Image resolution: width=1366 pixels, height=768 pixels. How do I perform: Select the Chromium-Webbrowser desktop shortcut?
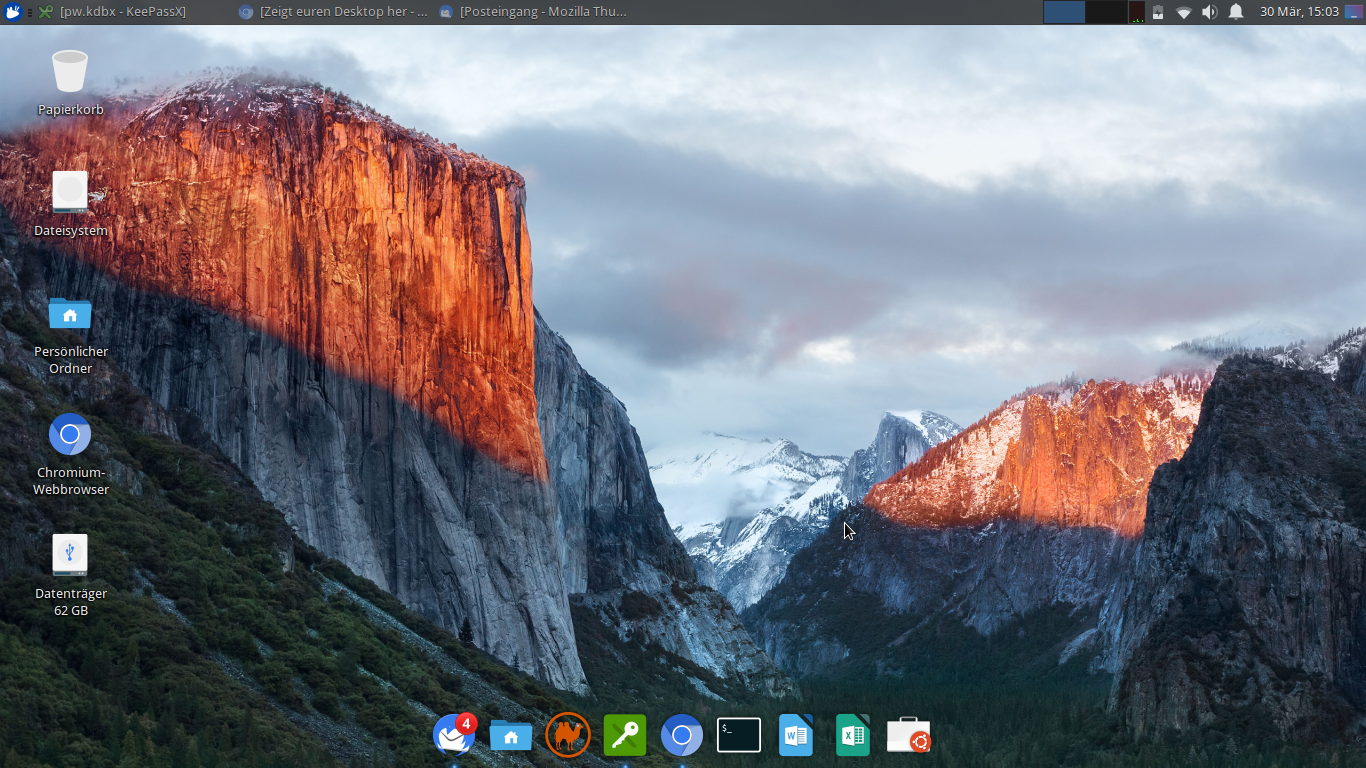tap(70, 455)
